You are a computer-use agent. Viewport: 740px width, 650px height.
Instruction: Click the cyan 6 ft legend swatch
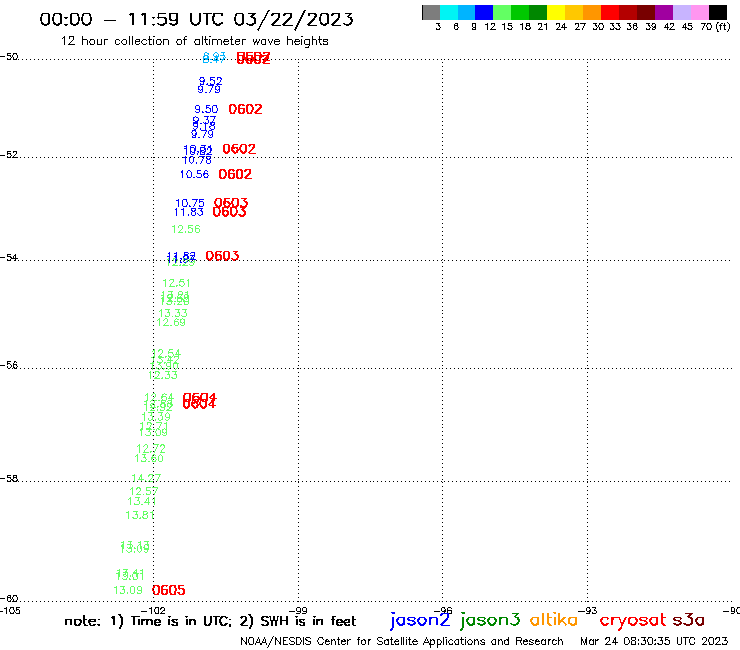[x=449, y=12]
